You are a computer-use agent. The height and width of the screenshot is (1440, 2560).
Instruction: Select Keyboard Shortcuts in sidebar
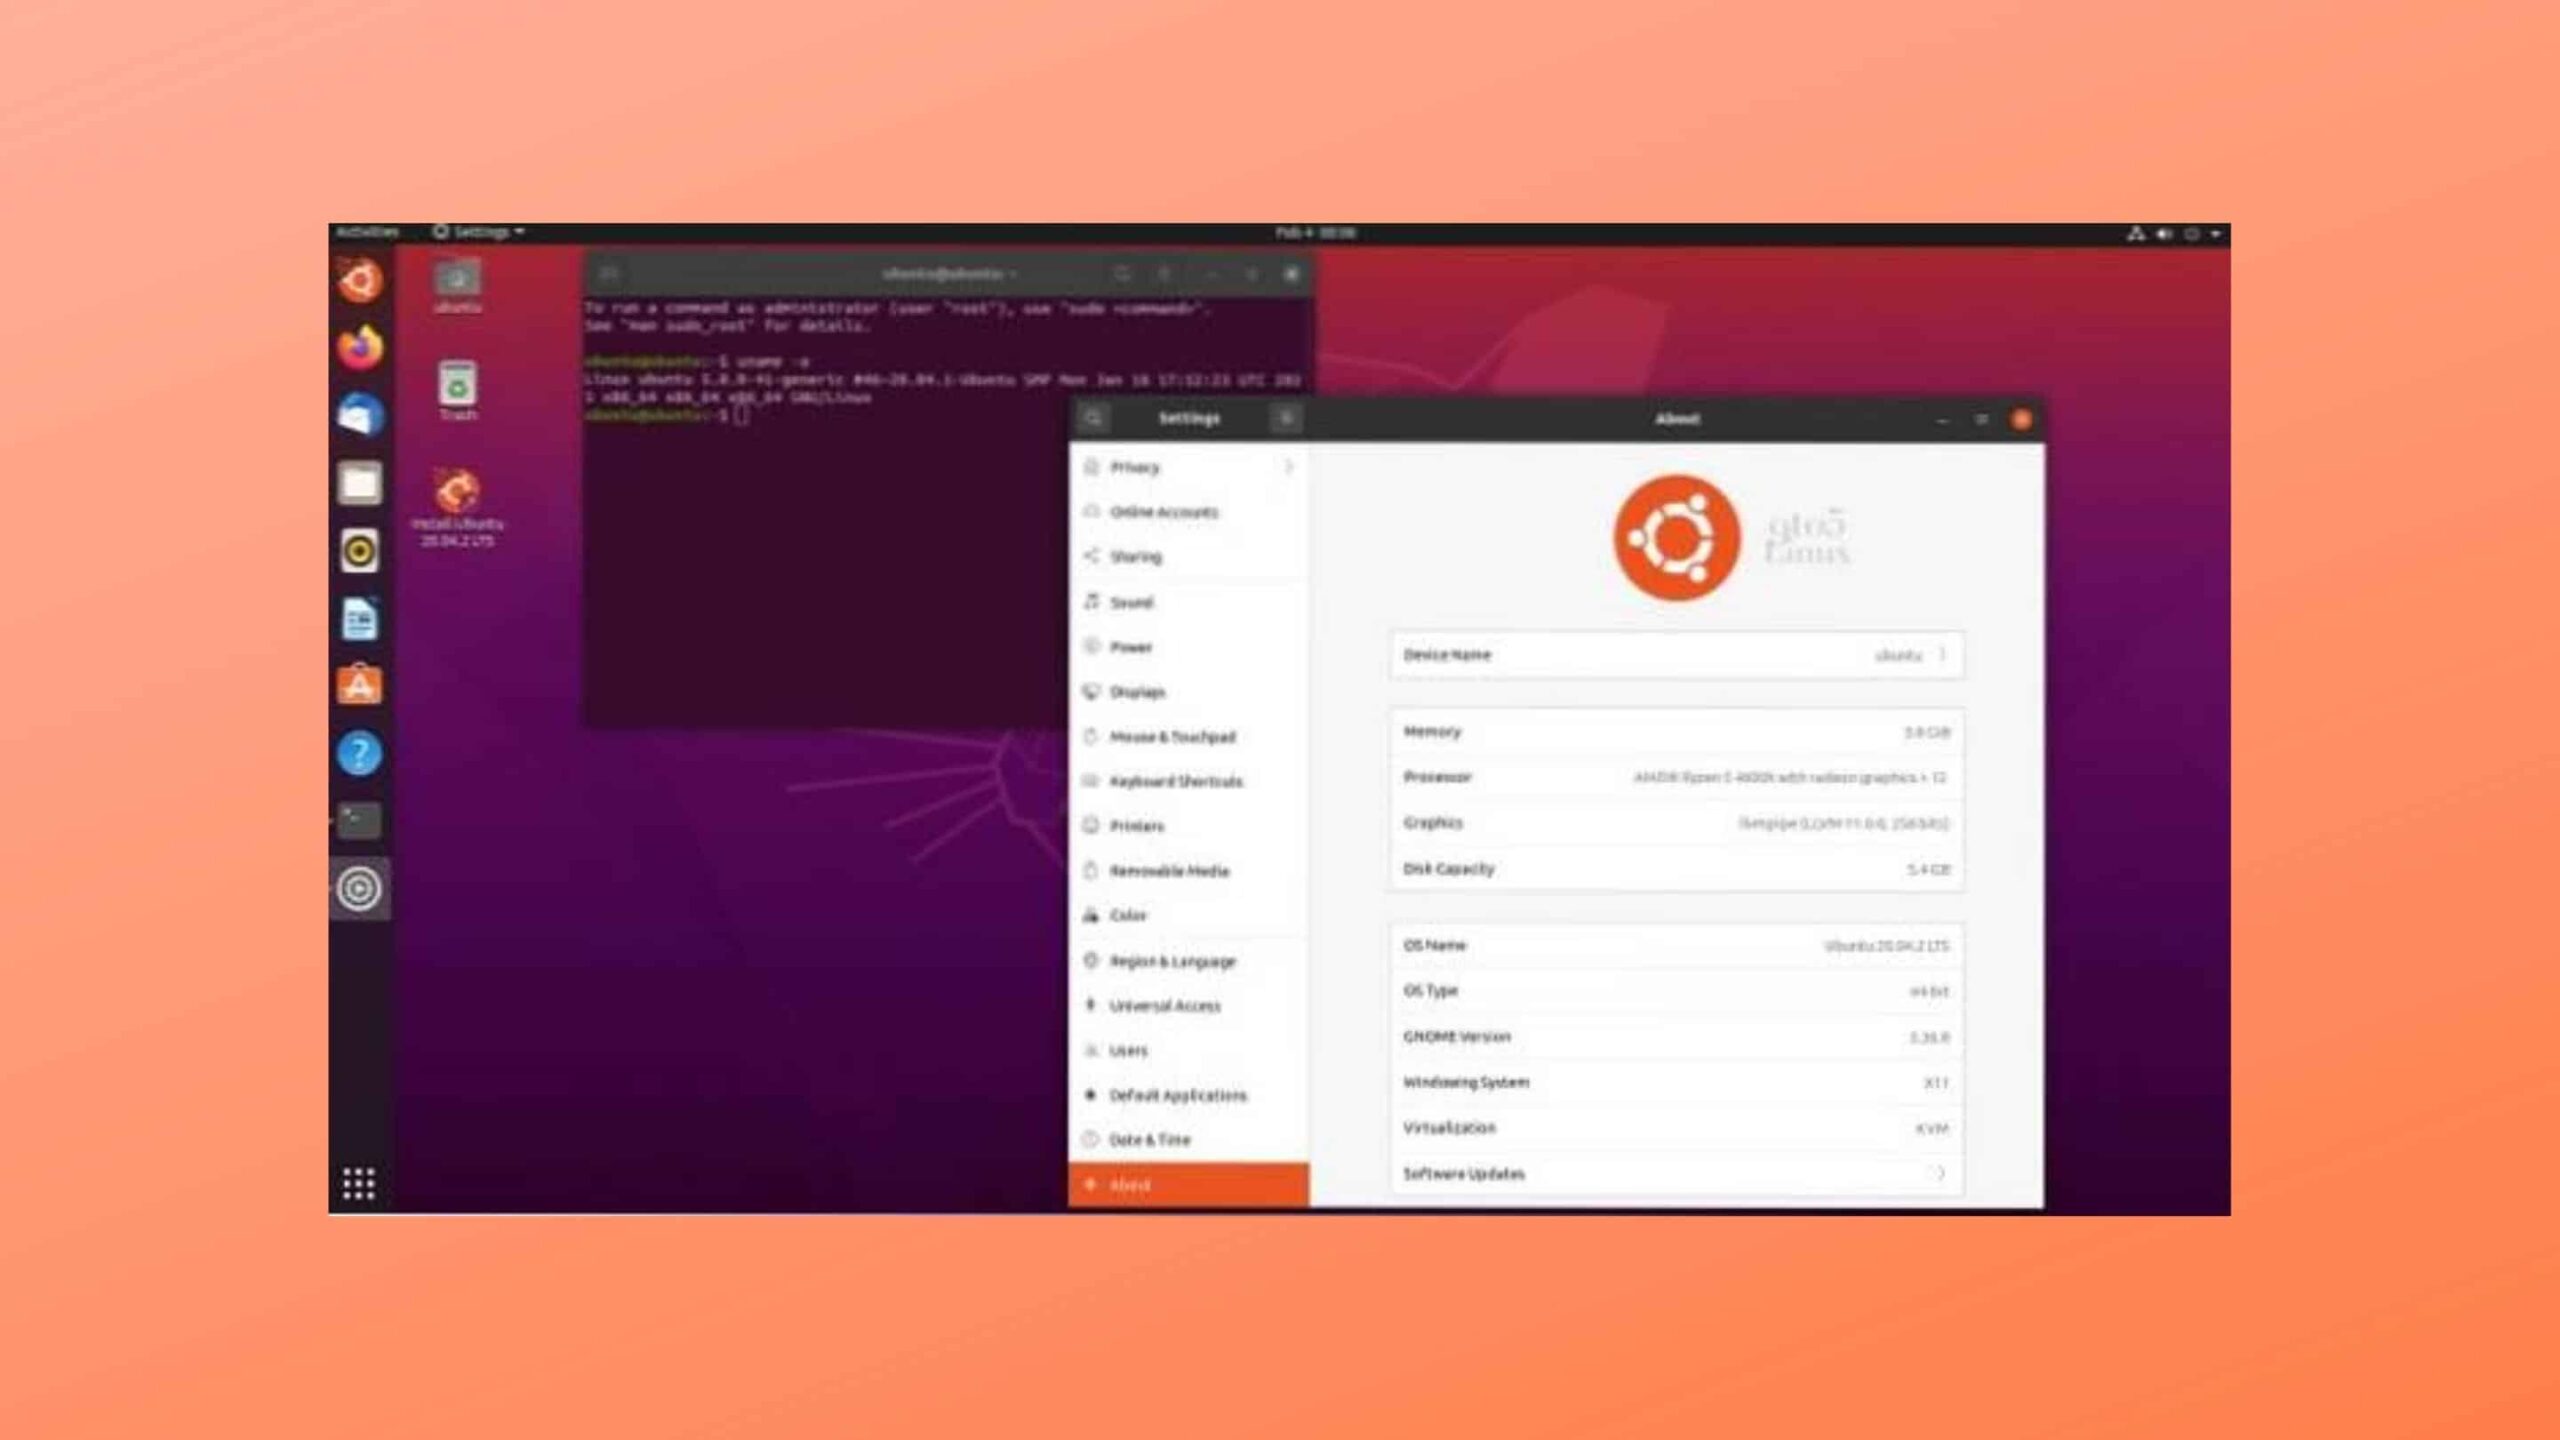coord(1189,781)
